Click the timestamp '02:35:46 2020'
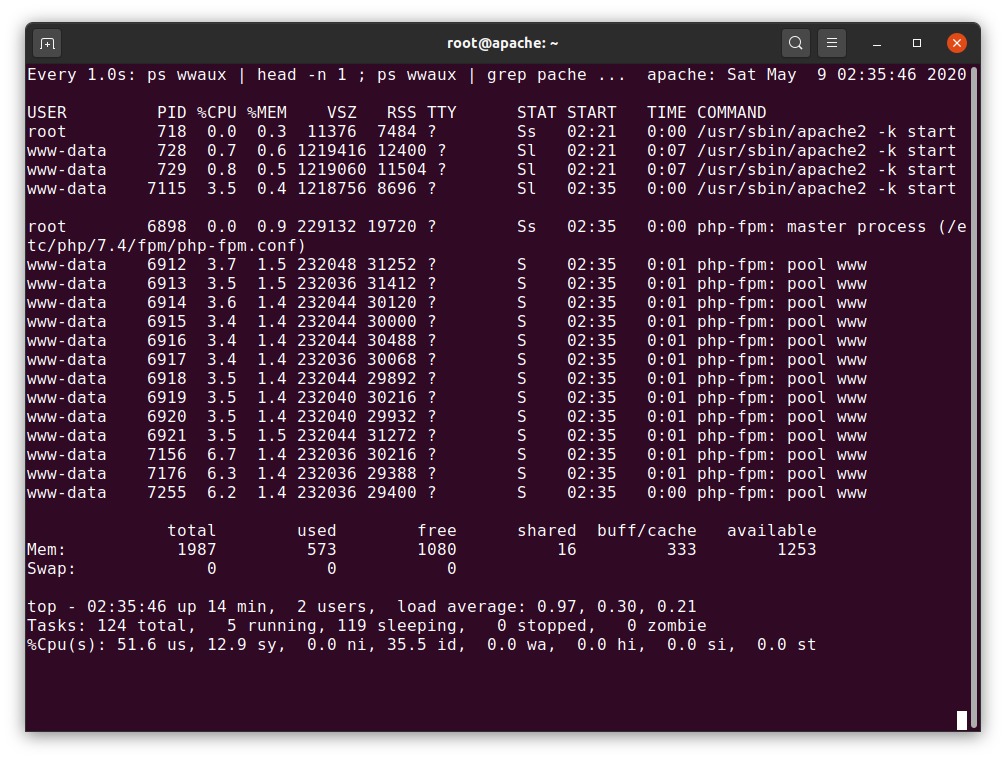This screenshot has height=760, width=1006. click(901, 75)
